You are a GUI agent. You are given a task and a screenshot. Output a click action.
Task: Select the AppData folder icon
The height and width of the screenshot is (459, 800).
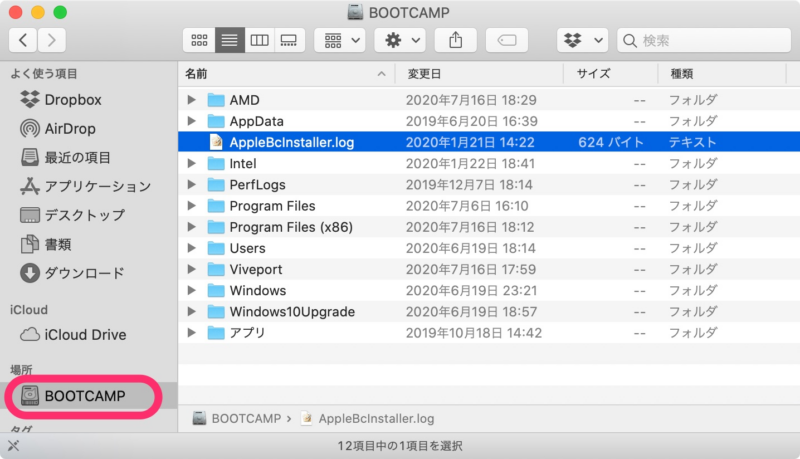[x=216, y=121]
